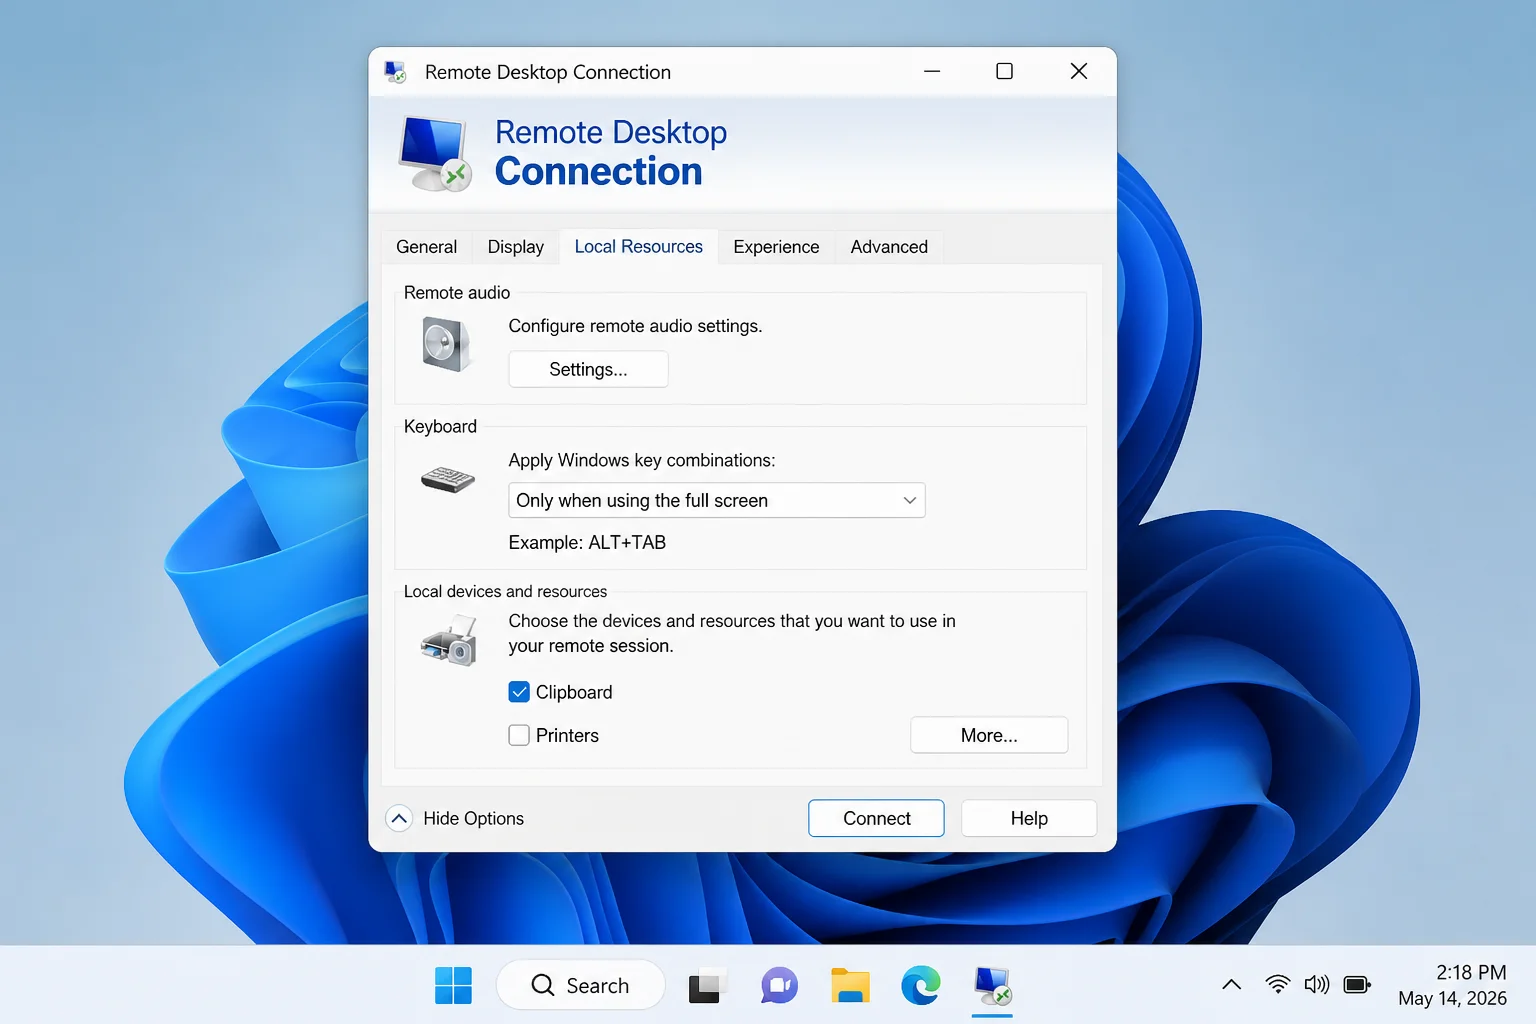Open remote audio Settings... button
1536x1024 pixels.
[588, 369]
